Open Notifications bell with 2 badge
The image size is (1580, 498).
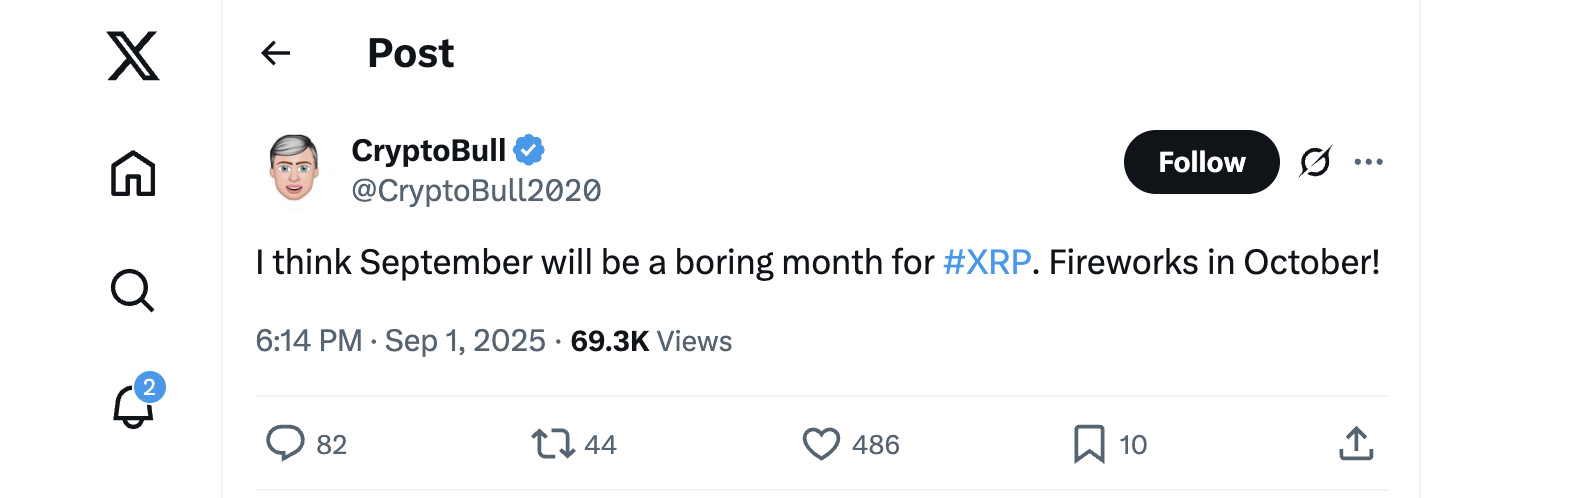(133, 405)
